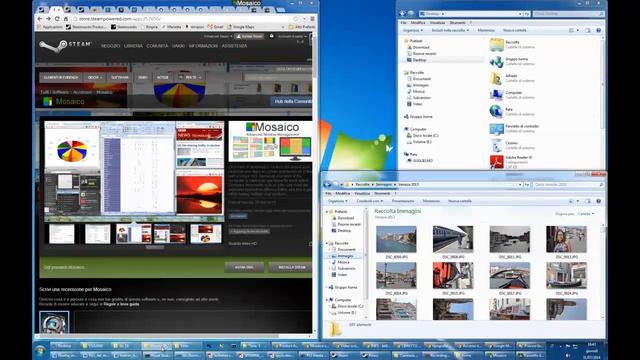Click the Chrome forward arrow
The width and height of the screenshot is (640, 360).
48,19
